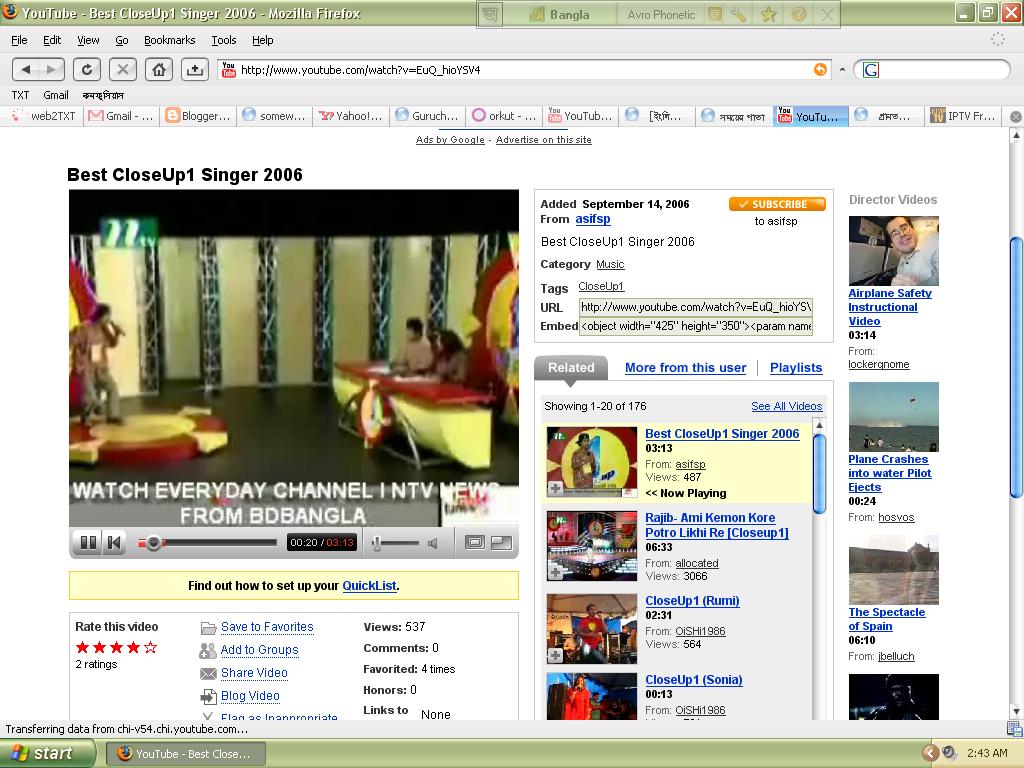
Task: Open the asifsp profile link after From
Action: point(592,219)
